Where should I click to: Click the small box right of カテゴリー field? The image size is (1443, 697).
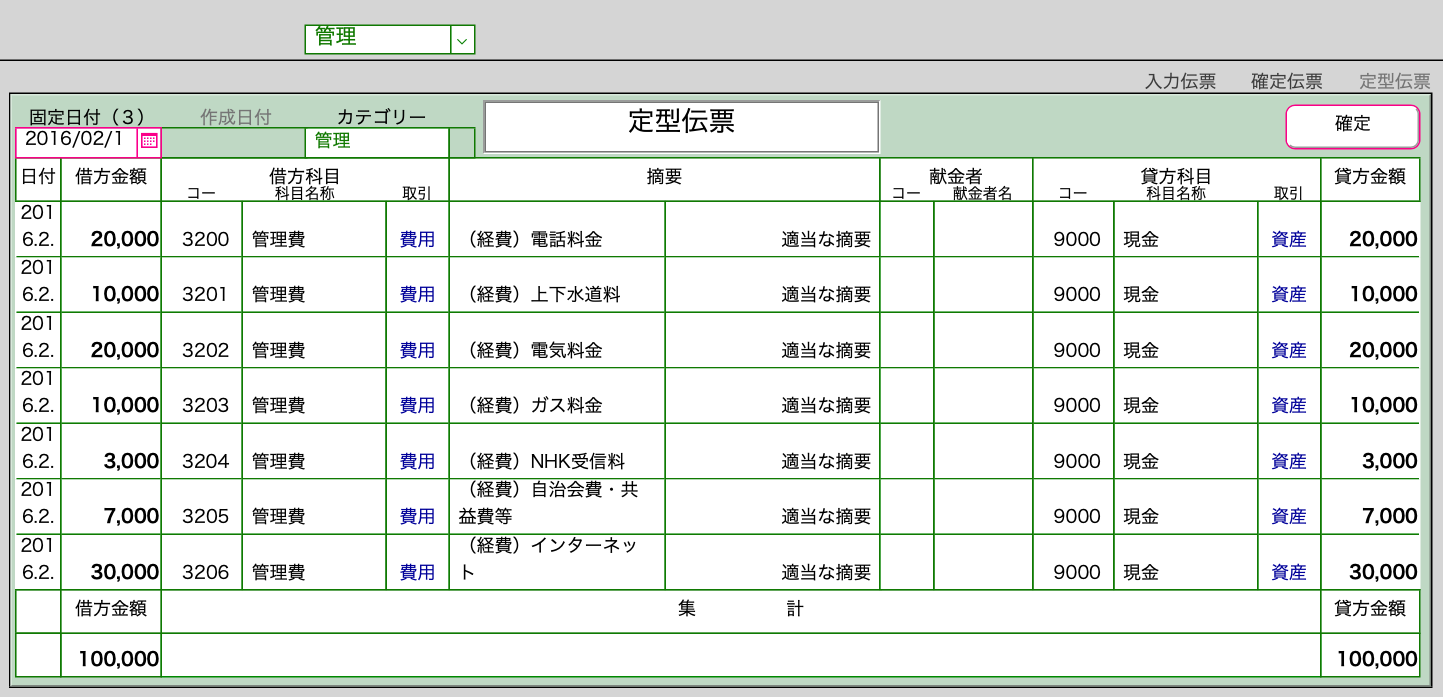pyautogui.click(x=462, y=142)
